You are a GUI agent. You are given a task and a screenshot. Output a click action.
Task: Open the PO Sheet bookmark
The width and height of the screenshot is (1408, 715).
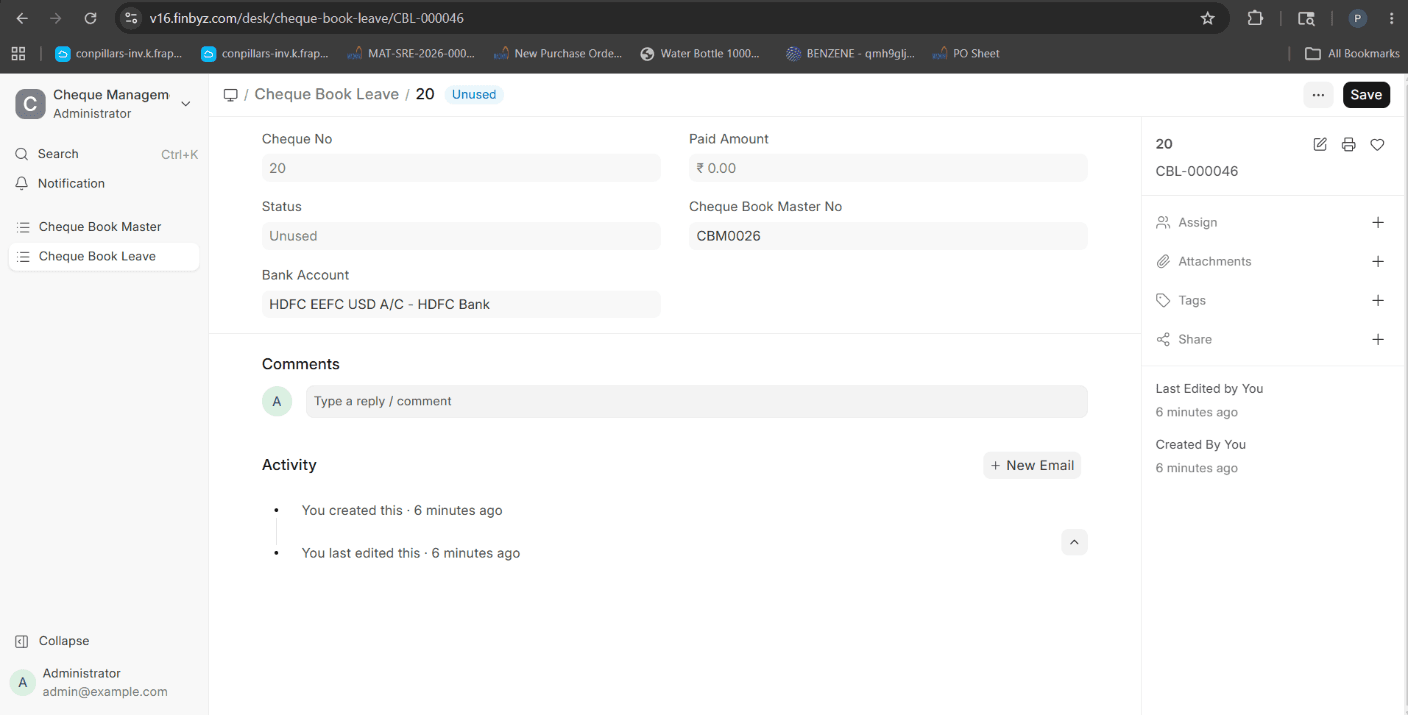tap(965, 54)
